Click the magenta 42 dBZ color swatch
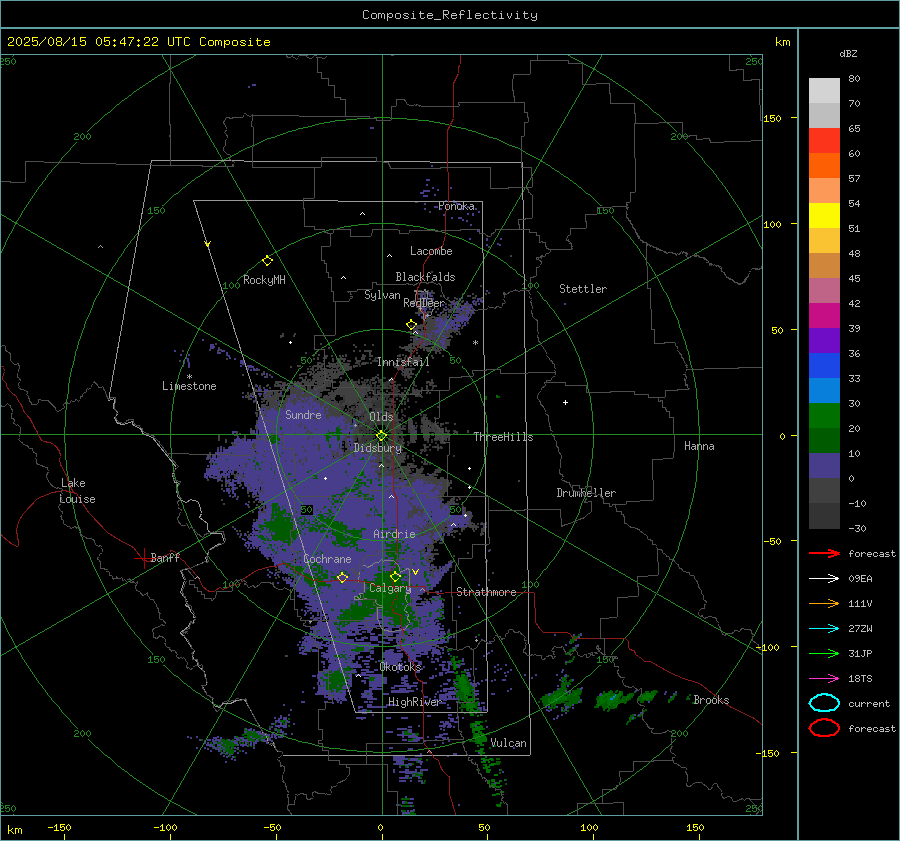Screen dimensions: 900x841 point(824,315)
